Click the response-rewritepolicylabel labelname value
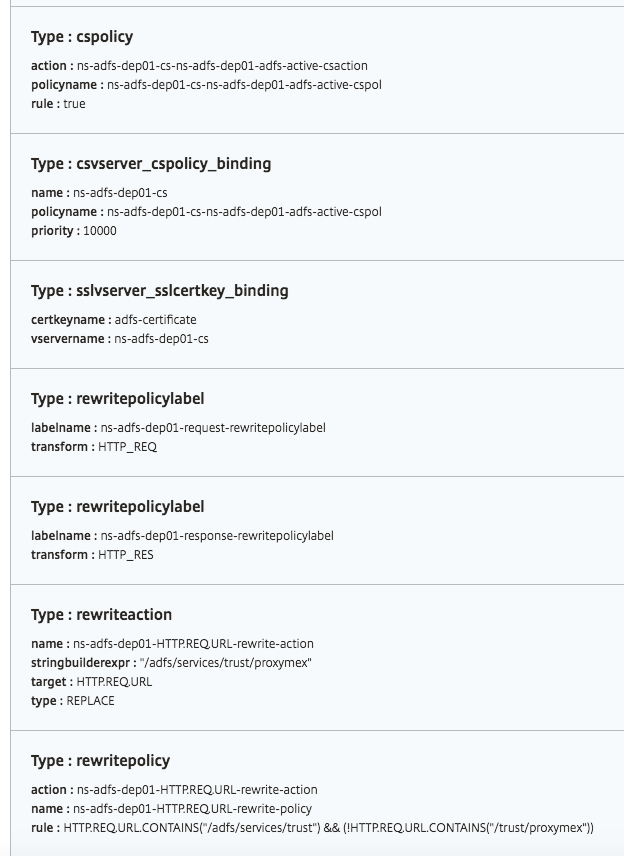This screenshot has width=624, height=856. tap(217, 536)
